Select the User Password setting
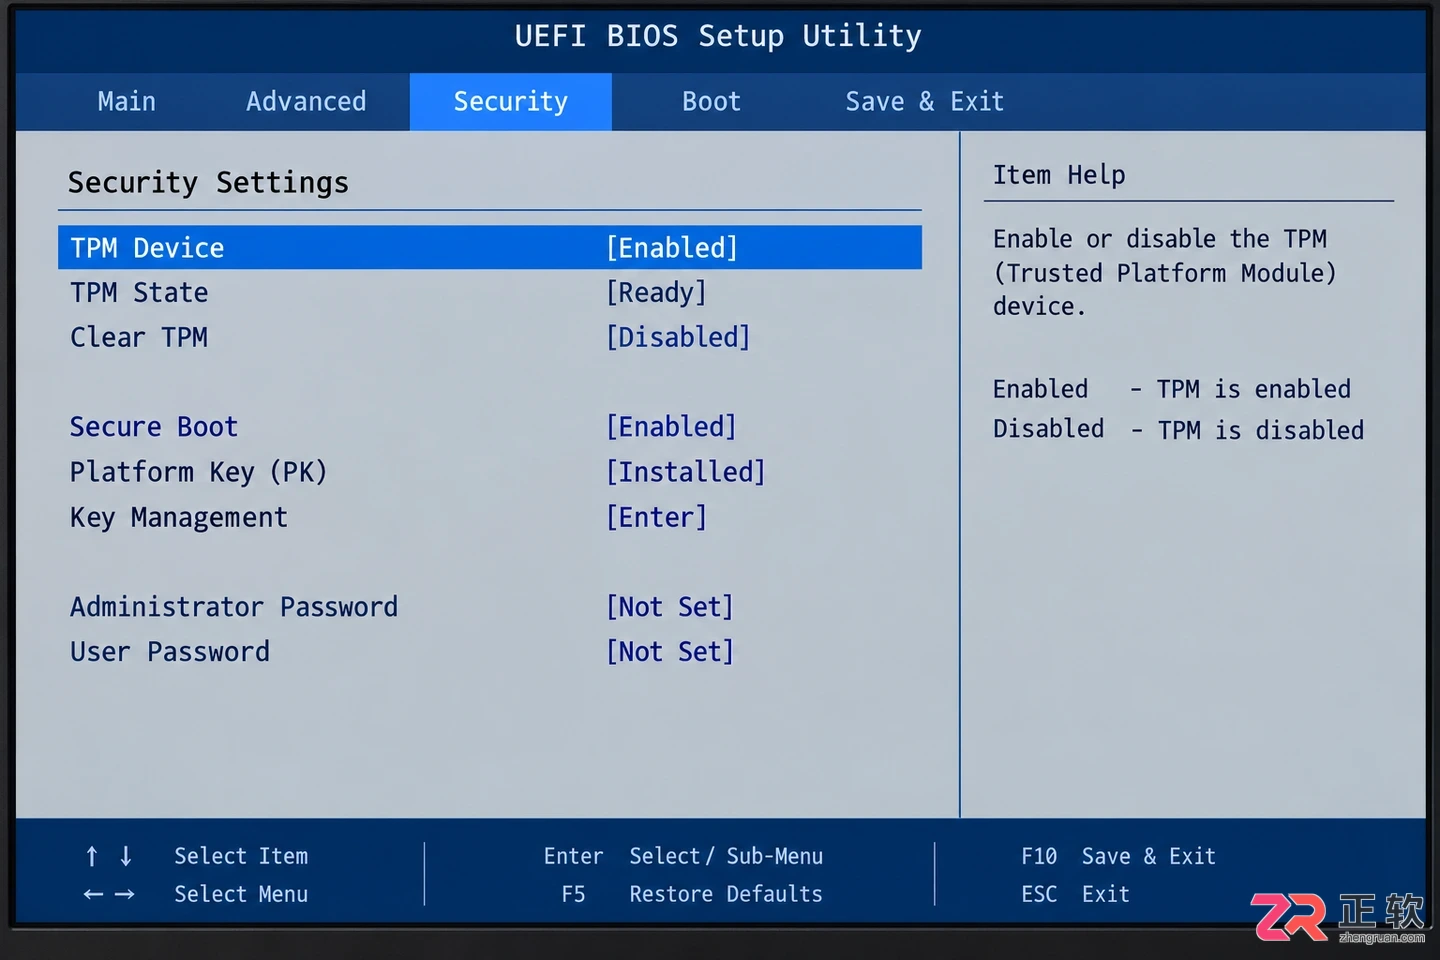 tap(170, 652)
